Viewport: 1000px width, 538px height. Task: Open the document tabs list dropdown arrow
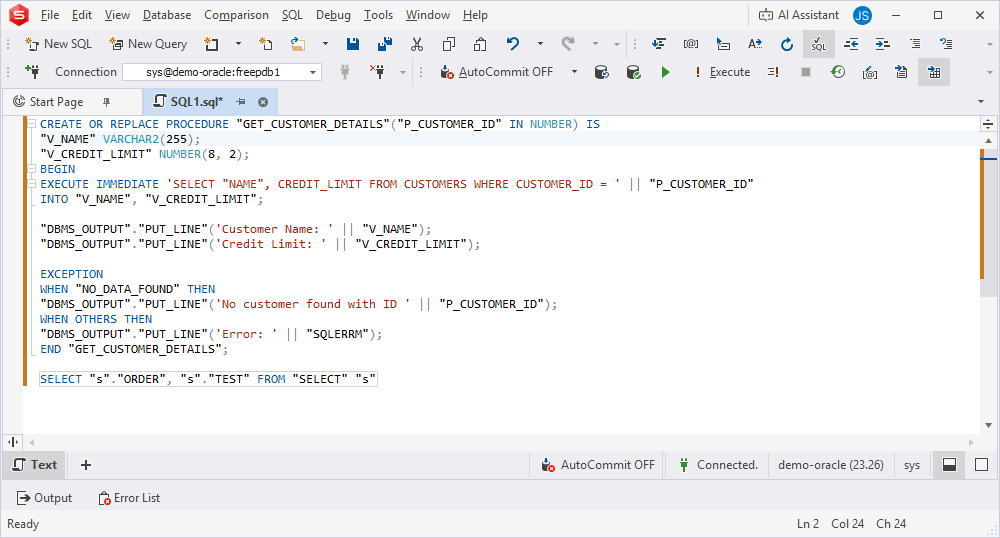point(981,102)
